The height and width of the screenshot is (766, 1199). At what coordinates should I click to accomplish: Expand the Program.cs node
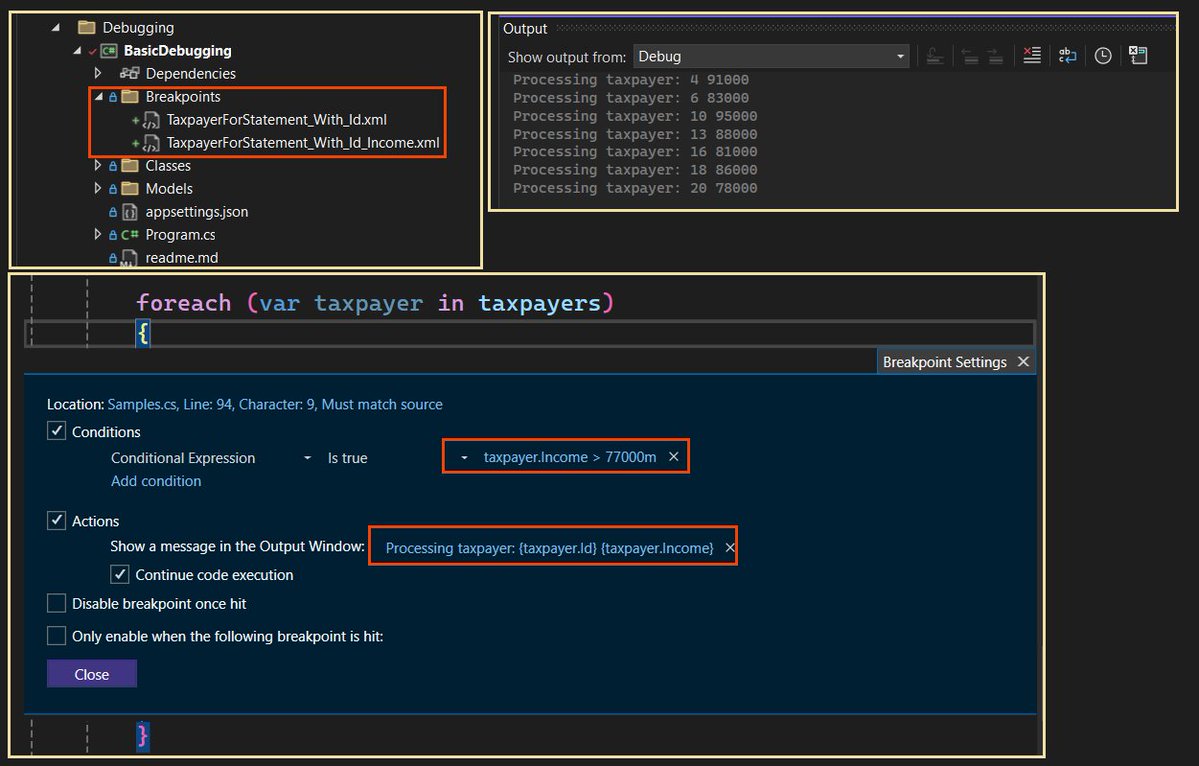pos(98,234)
